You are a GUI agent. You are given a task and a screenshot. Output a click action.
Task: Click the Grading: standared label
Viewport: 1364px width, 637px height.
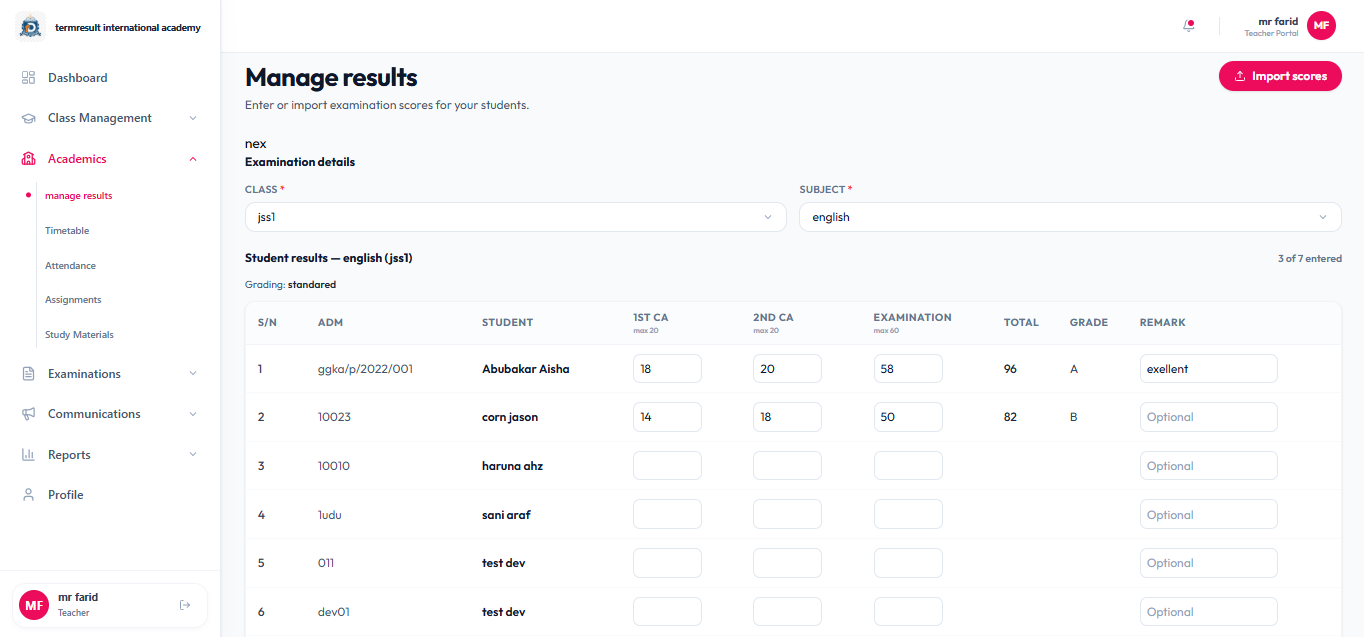coord(290,285)
